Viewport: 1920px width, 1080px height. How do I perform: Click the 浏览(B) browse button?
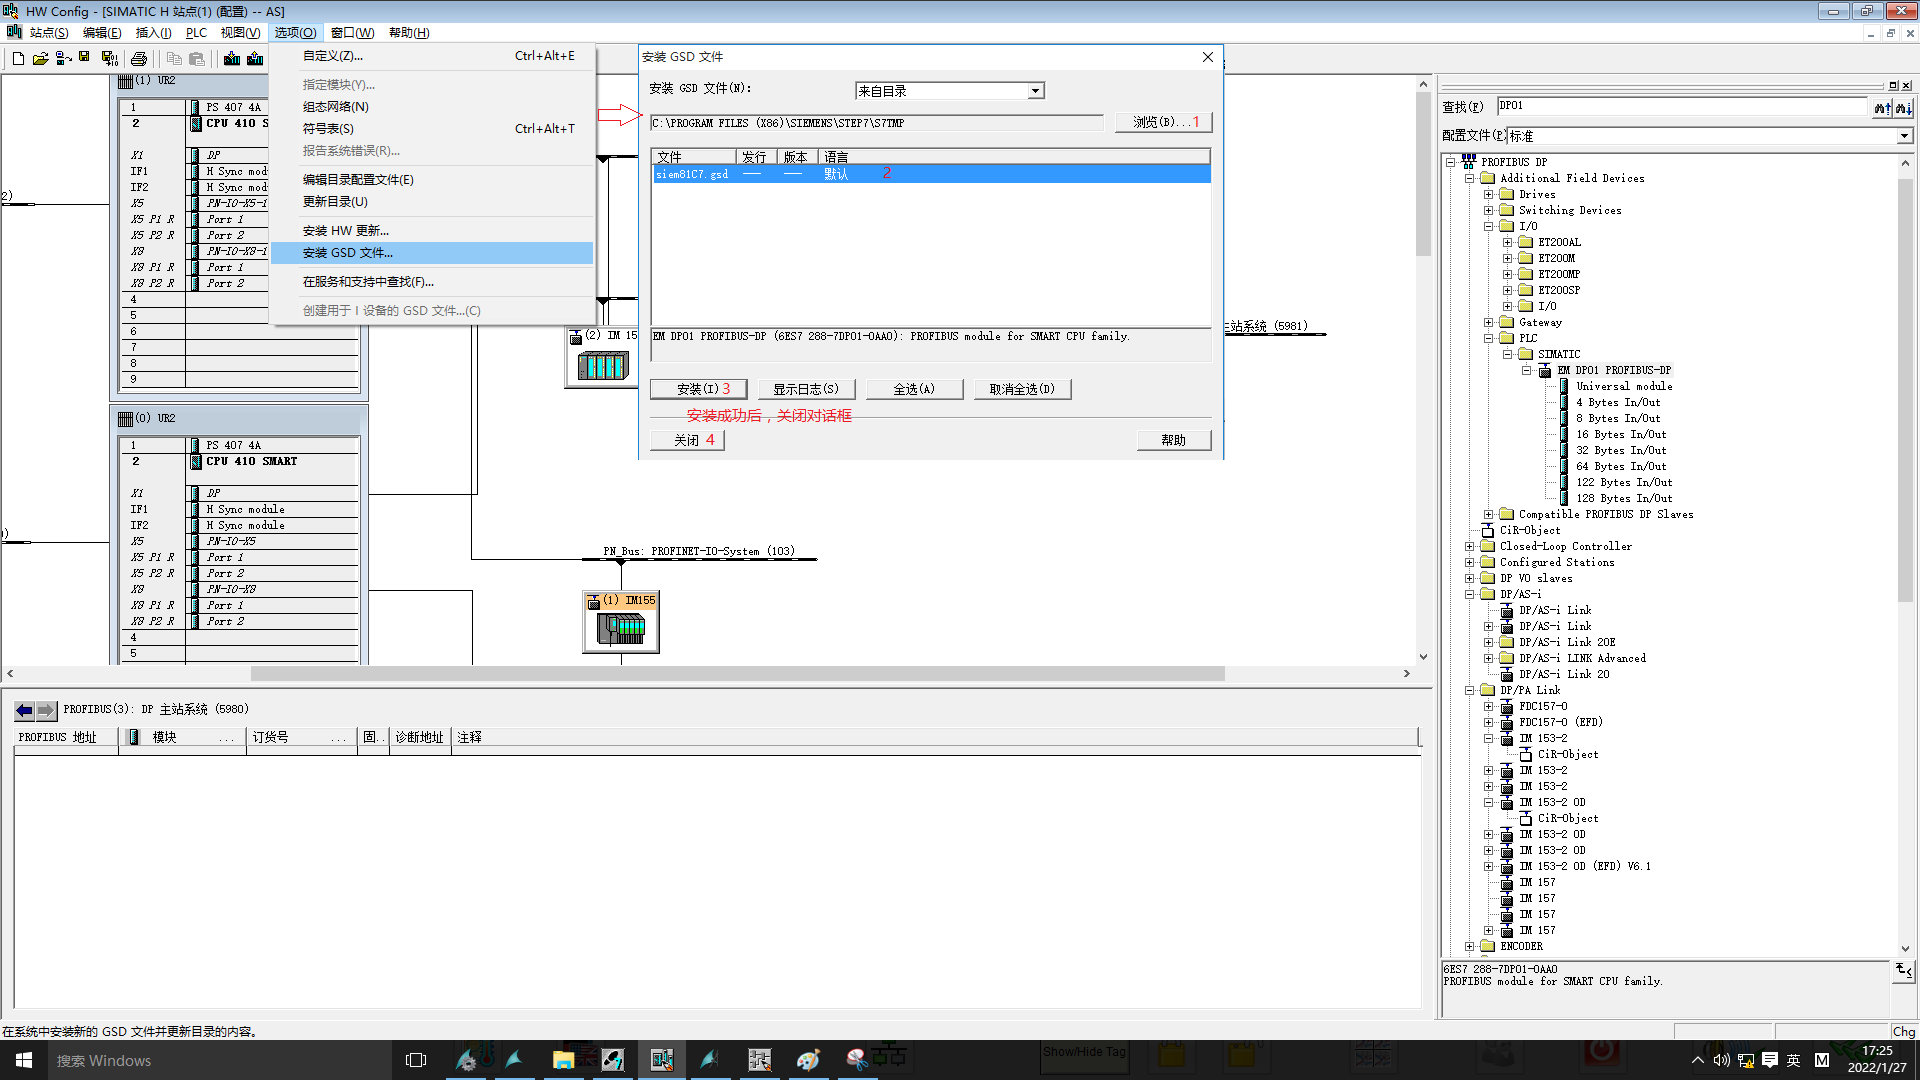(1163, 122)
